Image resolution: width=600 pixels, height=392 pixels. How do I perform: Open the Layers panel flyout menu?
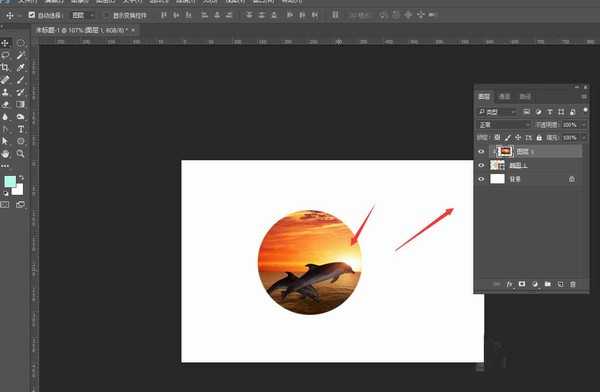point(584,96)
